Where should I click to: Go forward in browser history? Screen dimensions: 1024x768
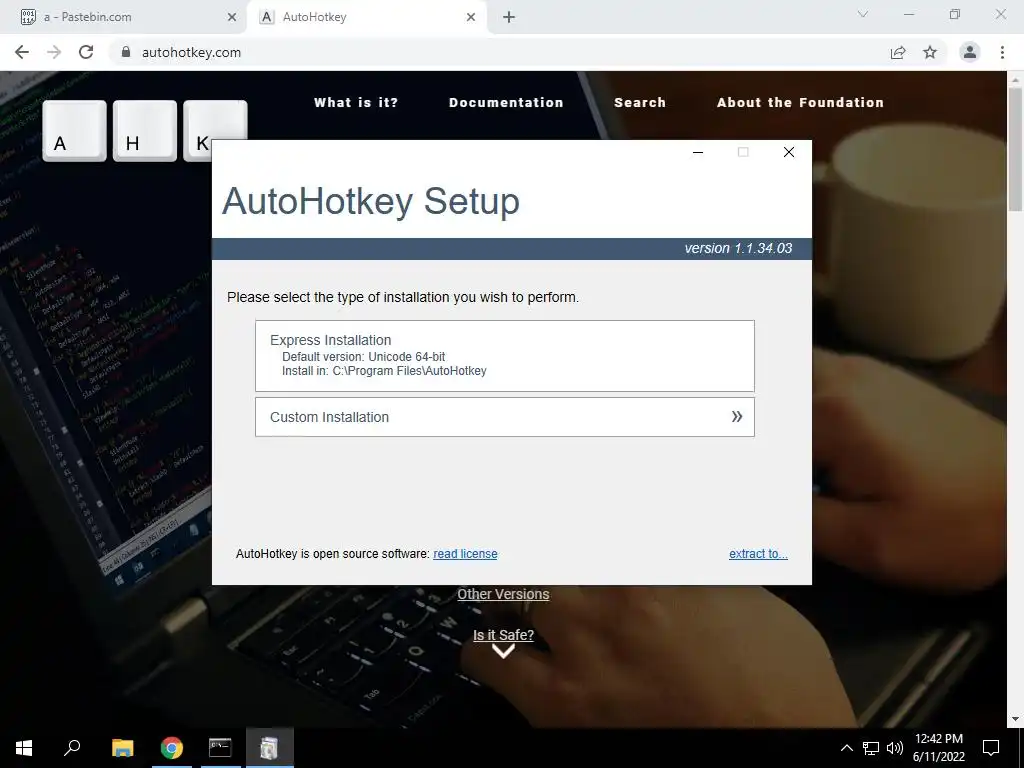54,52
